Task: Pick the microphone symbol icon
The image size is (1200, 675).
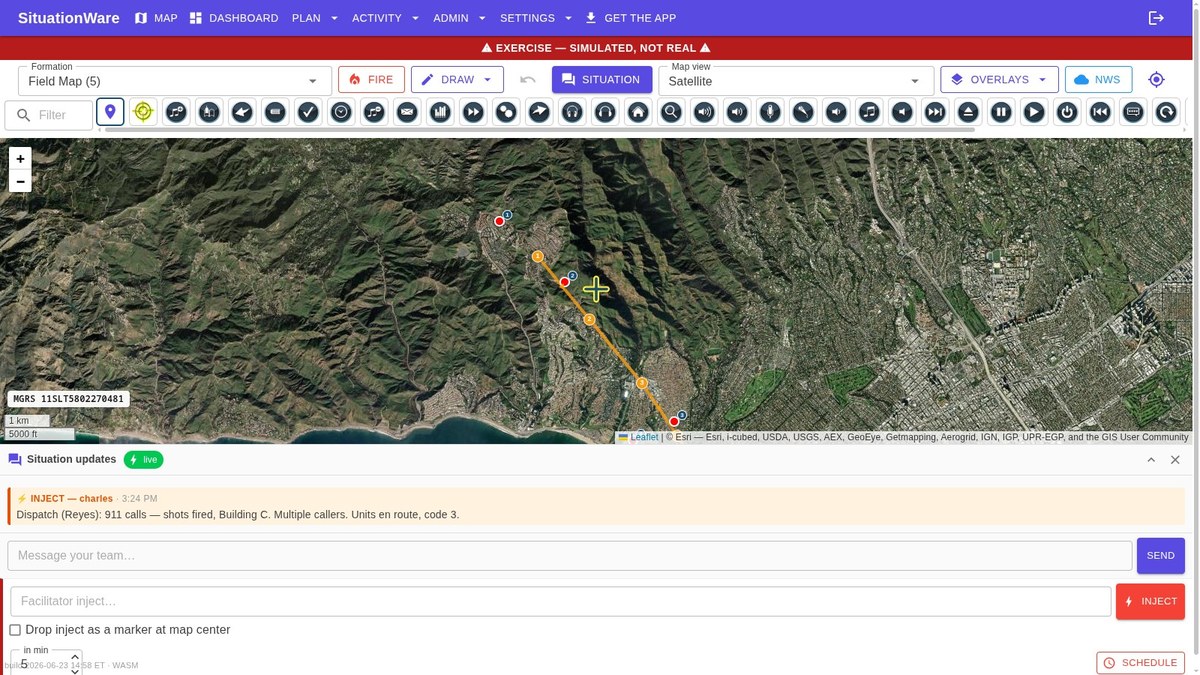Action: coord(770,112)
